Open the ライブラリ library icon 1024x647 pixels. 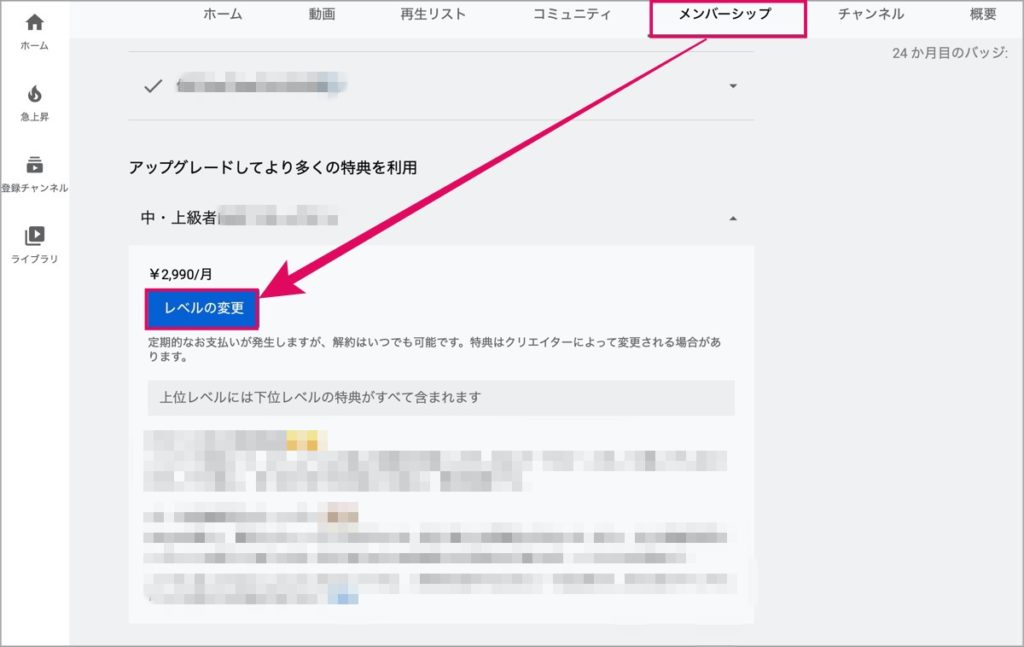[x=34, y=235]
